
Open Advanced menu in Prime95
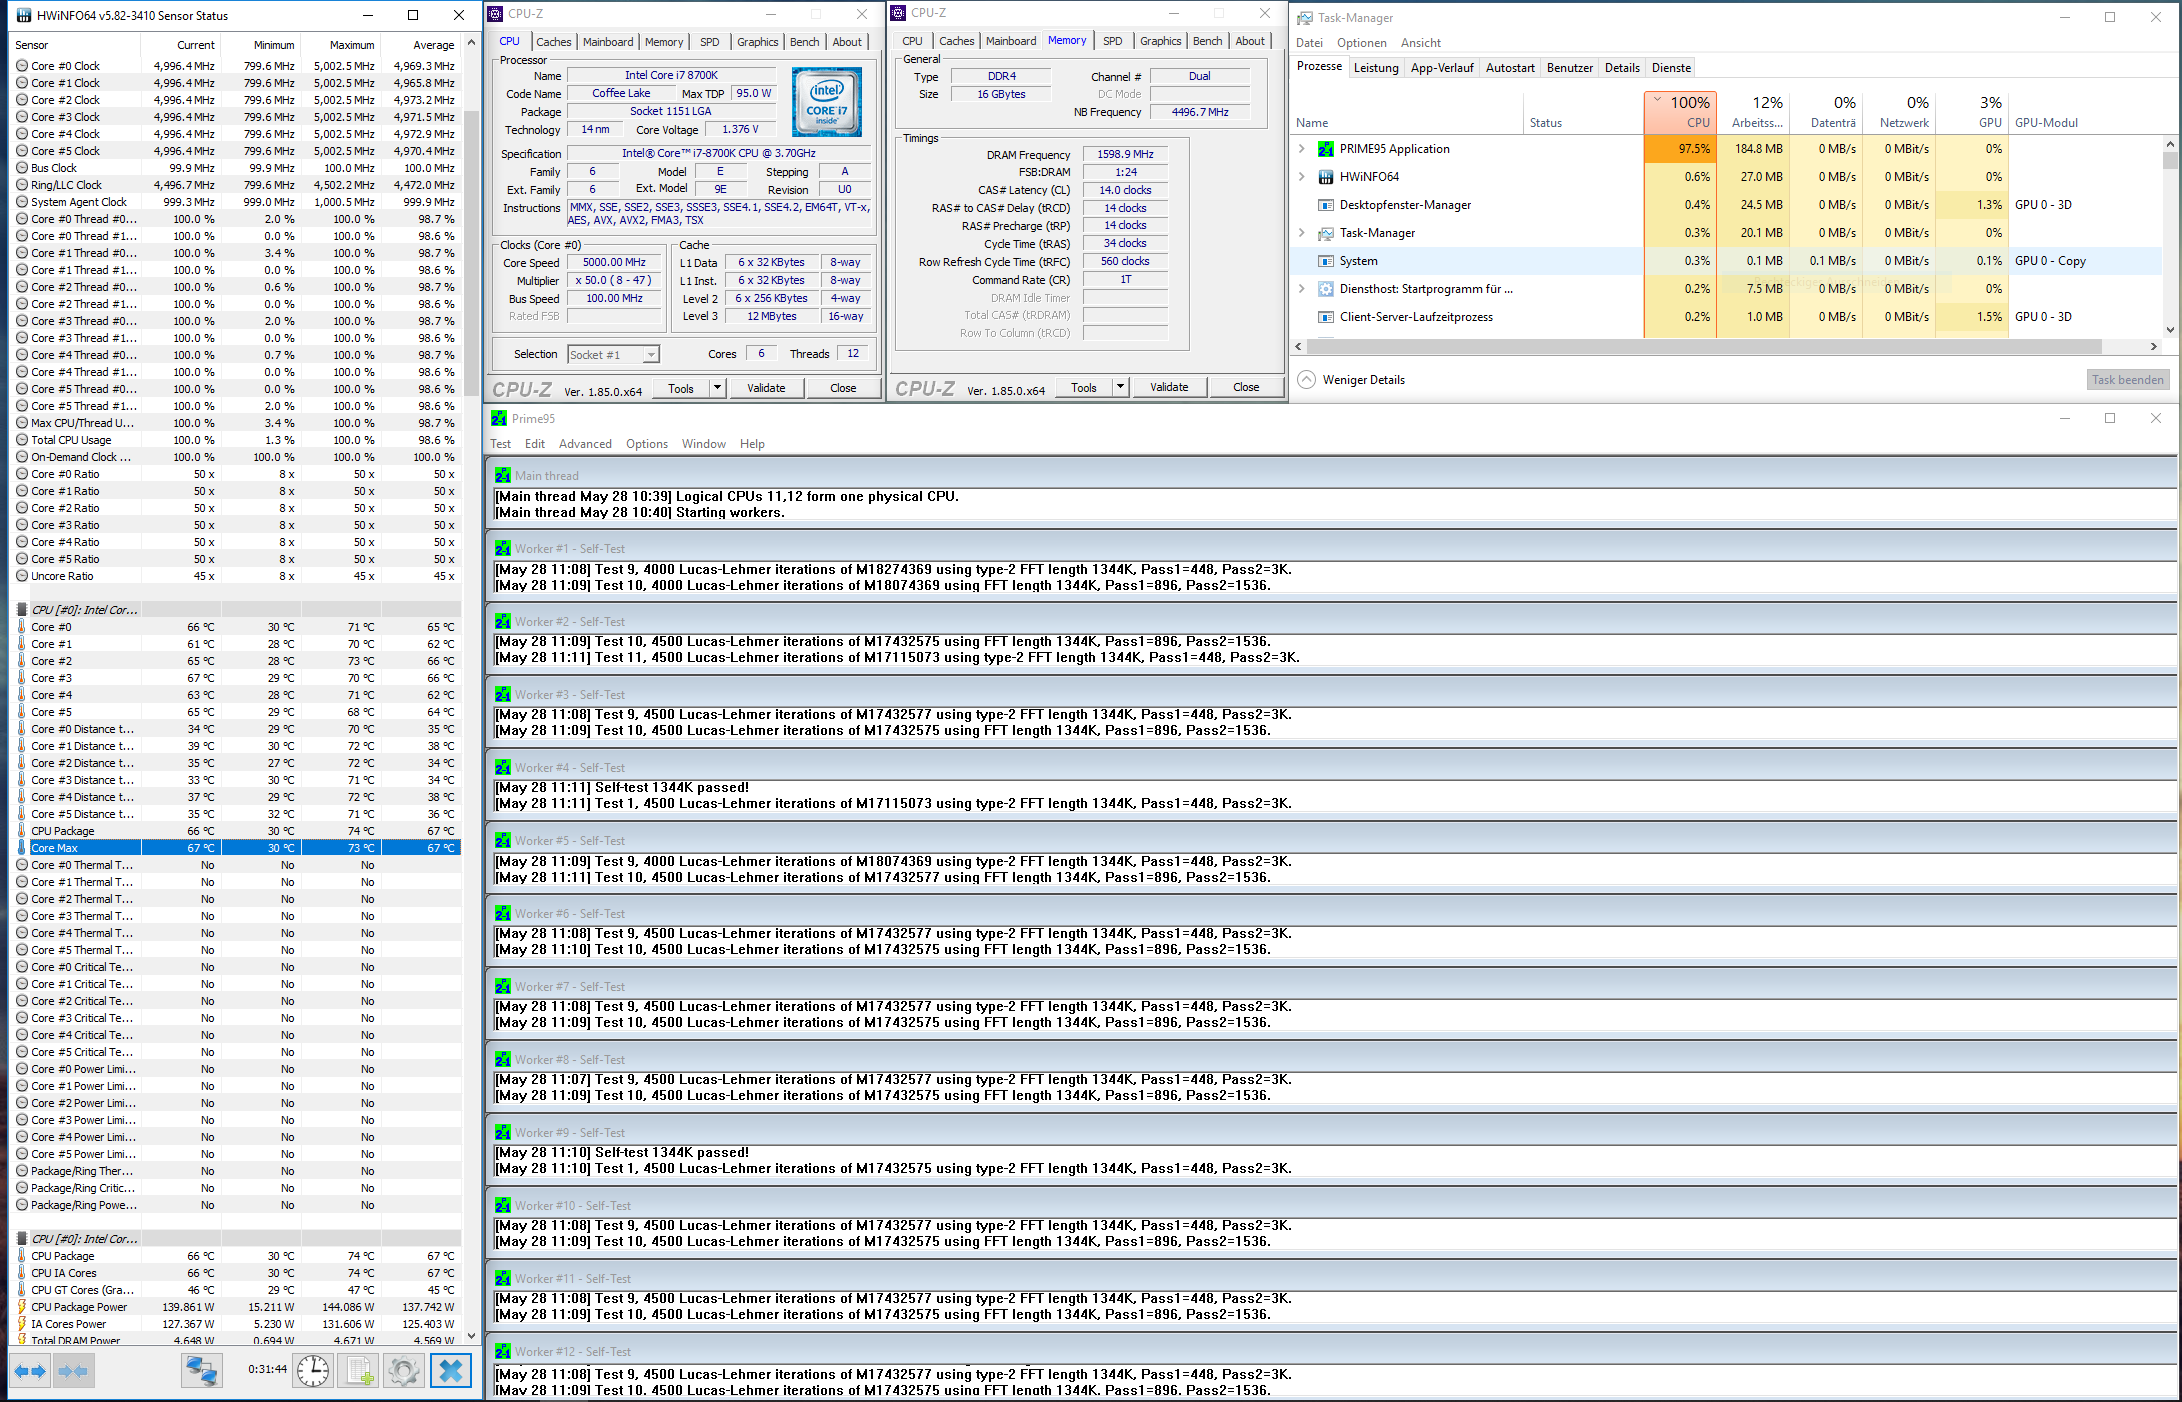pos(585,444)
